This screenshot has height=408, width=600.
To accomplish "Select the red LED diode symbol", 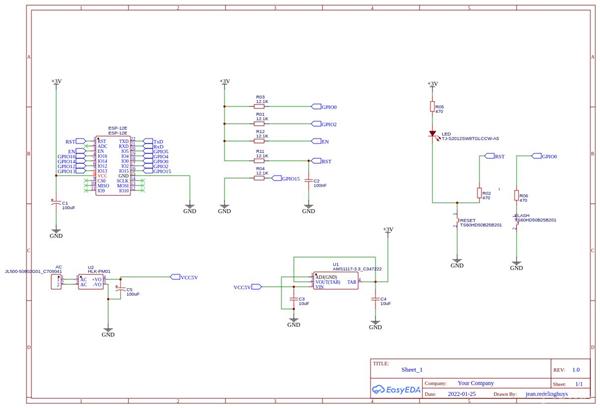I will [x=432, y=134].
